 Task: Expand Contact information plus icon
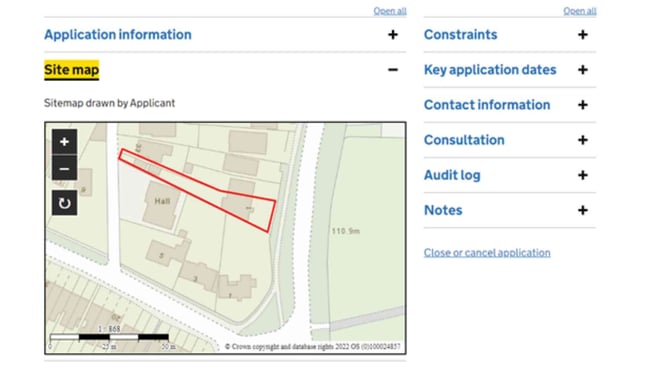pyautogui.click(x=582, y=105)
